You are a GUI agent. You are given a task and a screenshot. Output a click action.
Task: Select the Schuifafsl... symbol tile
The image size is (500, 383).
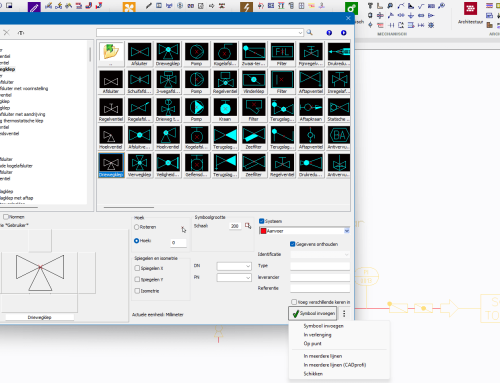[x=140, y=82]
